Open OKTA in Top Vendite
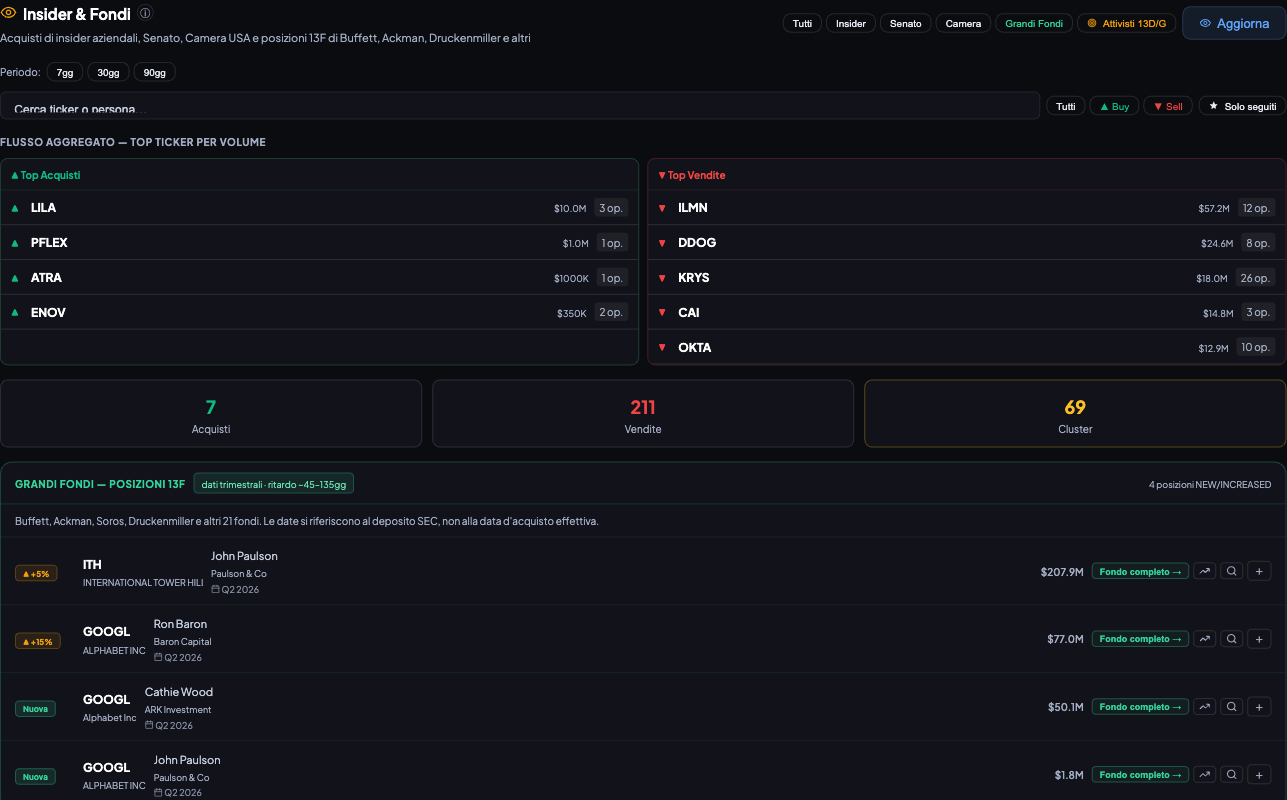 (967, 348)
